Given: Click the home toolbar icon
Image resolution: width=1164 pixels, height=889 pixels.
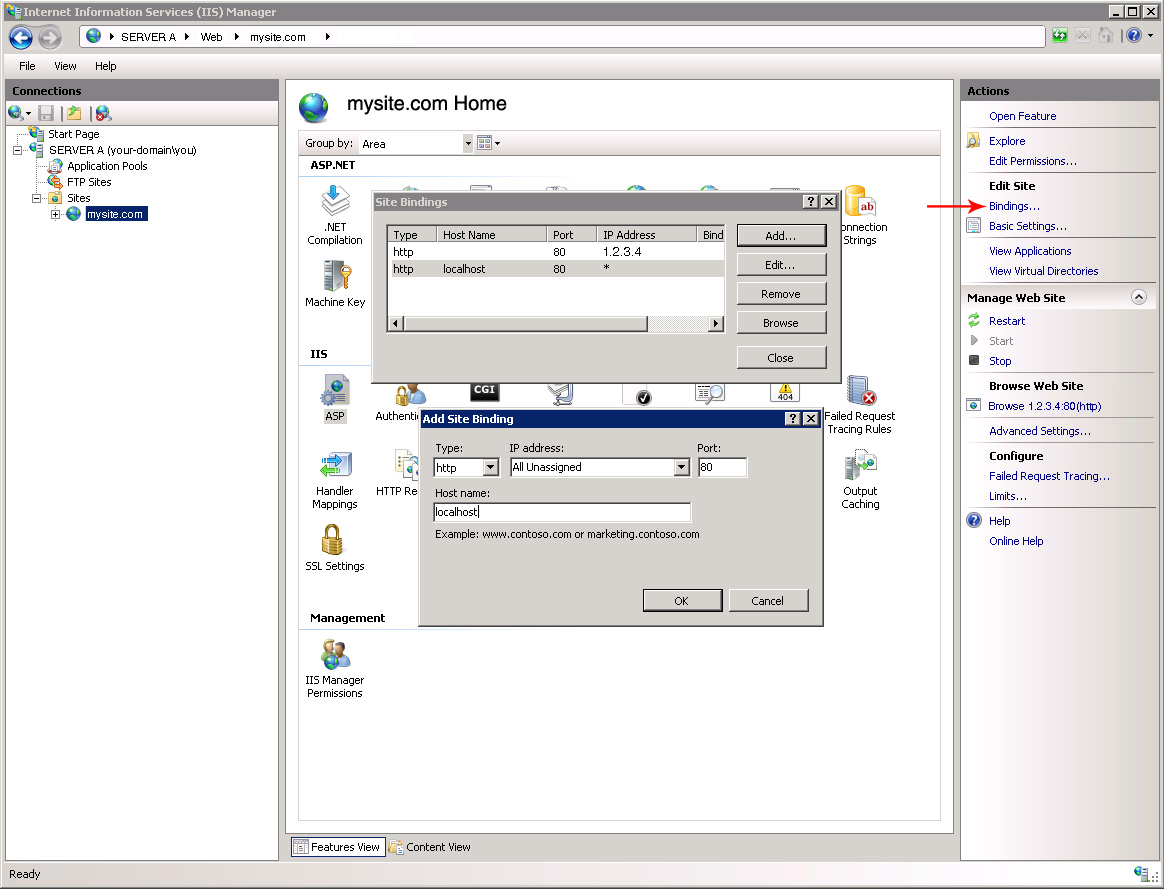Looking at the screenshot, I should tap(1106, 36).
